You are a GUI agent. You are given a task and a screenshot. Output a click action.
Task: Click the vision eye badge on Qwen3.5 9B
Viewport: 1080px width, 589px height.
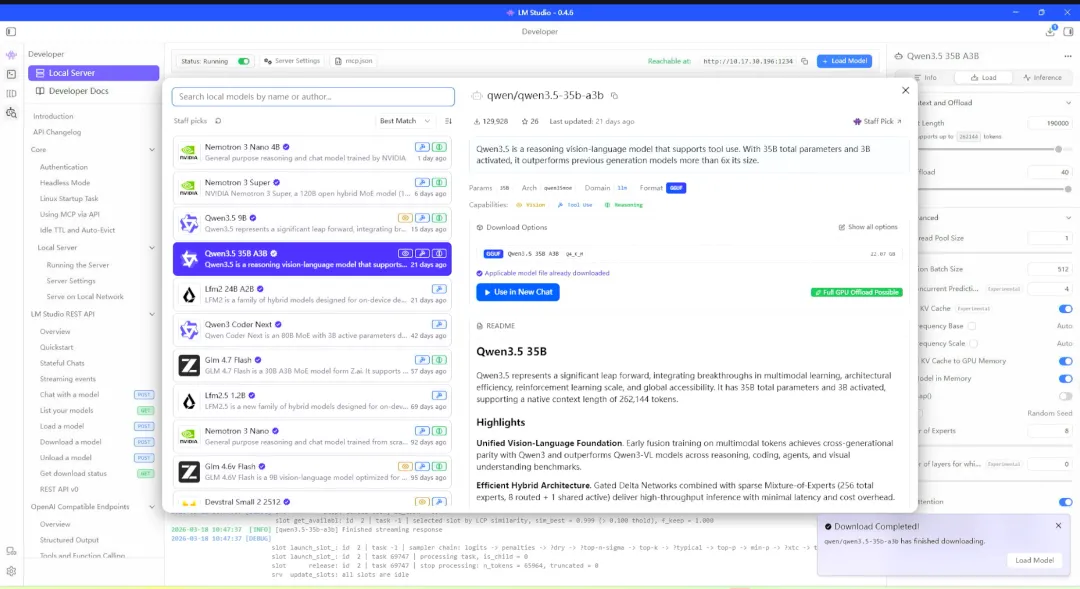405,218
